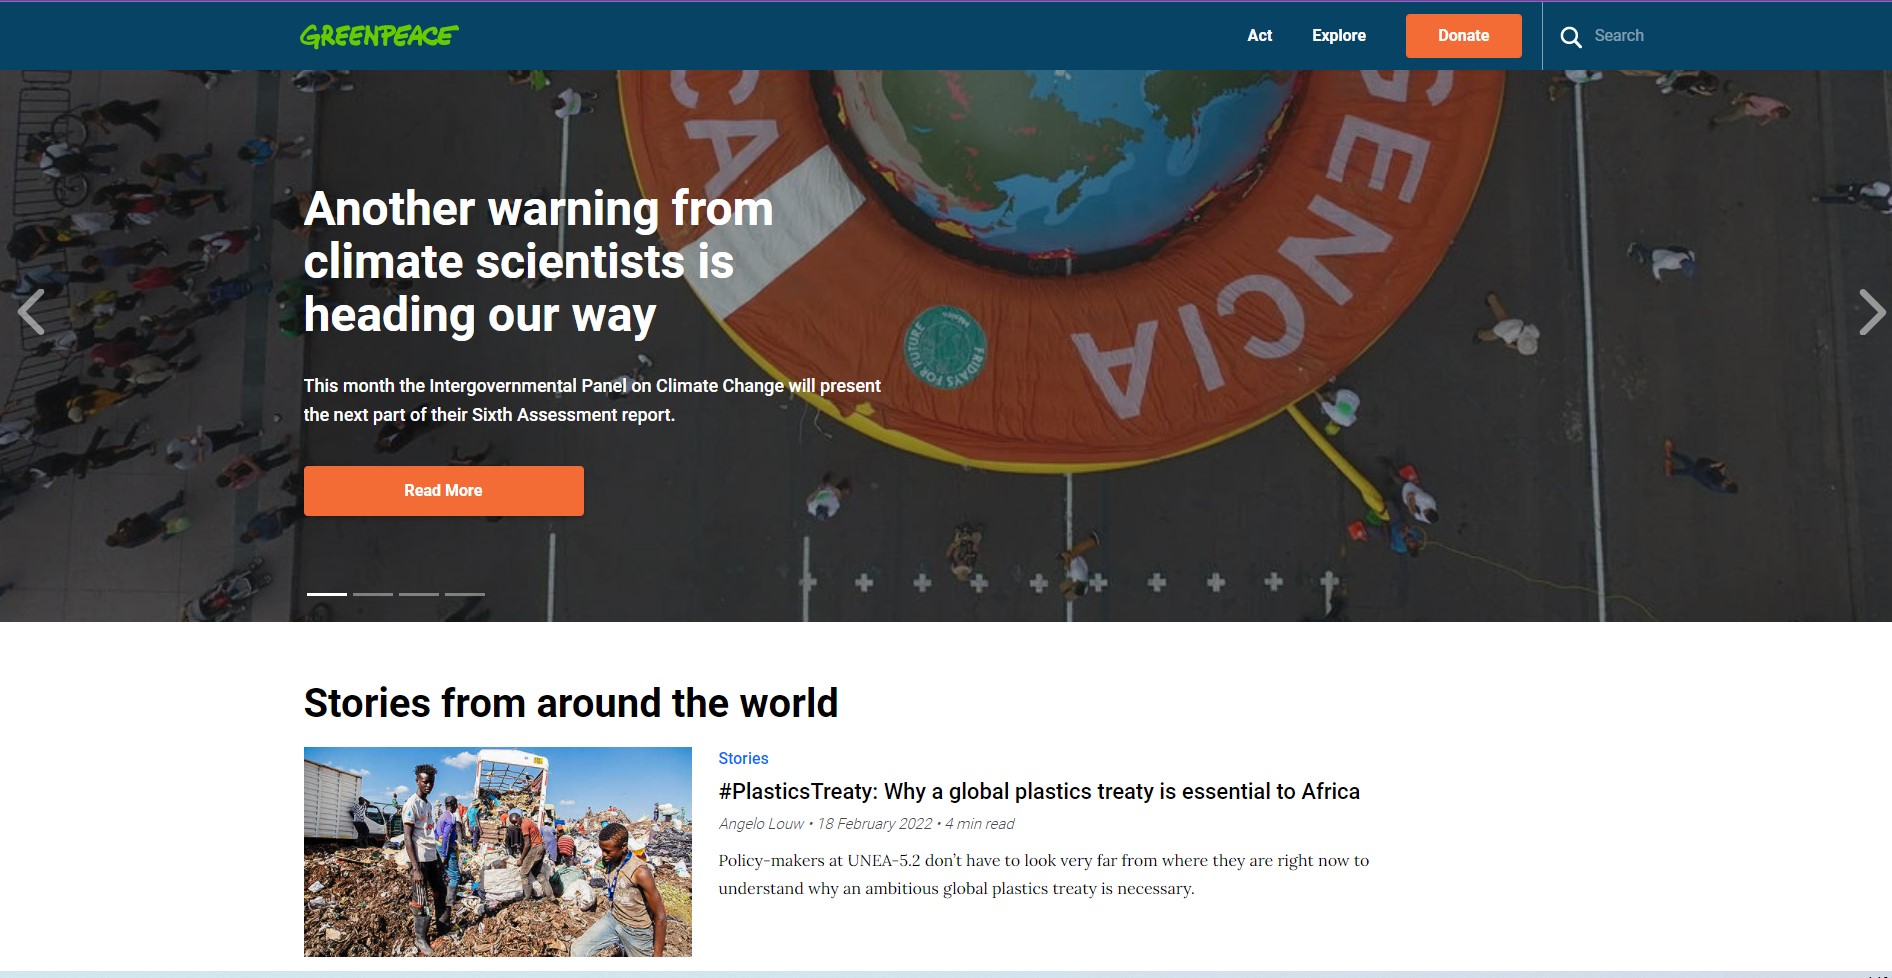1892x978 pixels.
Task: Go to previous slide with left arrow
Action: pos(31,312)
